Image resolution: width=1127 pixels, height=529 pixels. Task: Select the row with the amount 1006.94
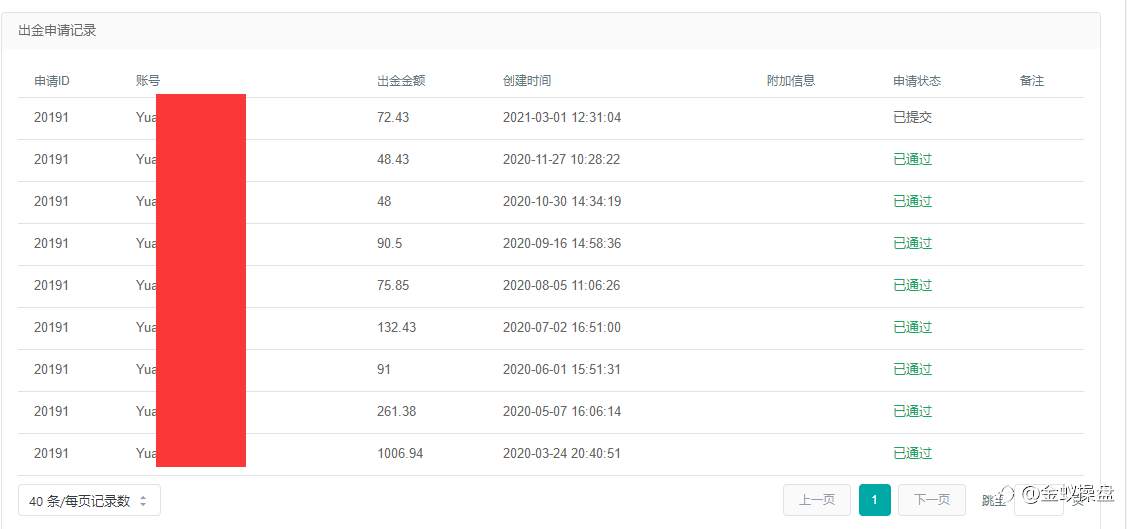(551, 454)
